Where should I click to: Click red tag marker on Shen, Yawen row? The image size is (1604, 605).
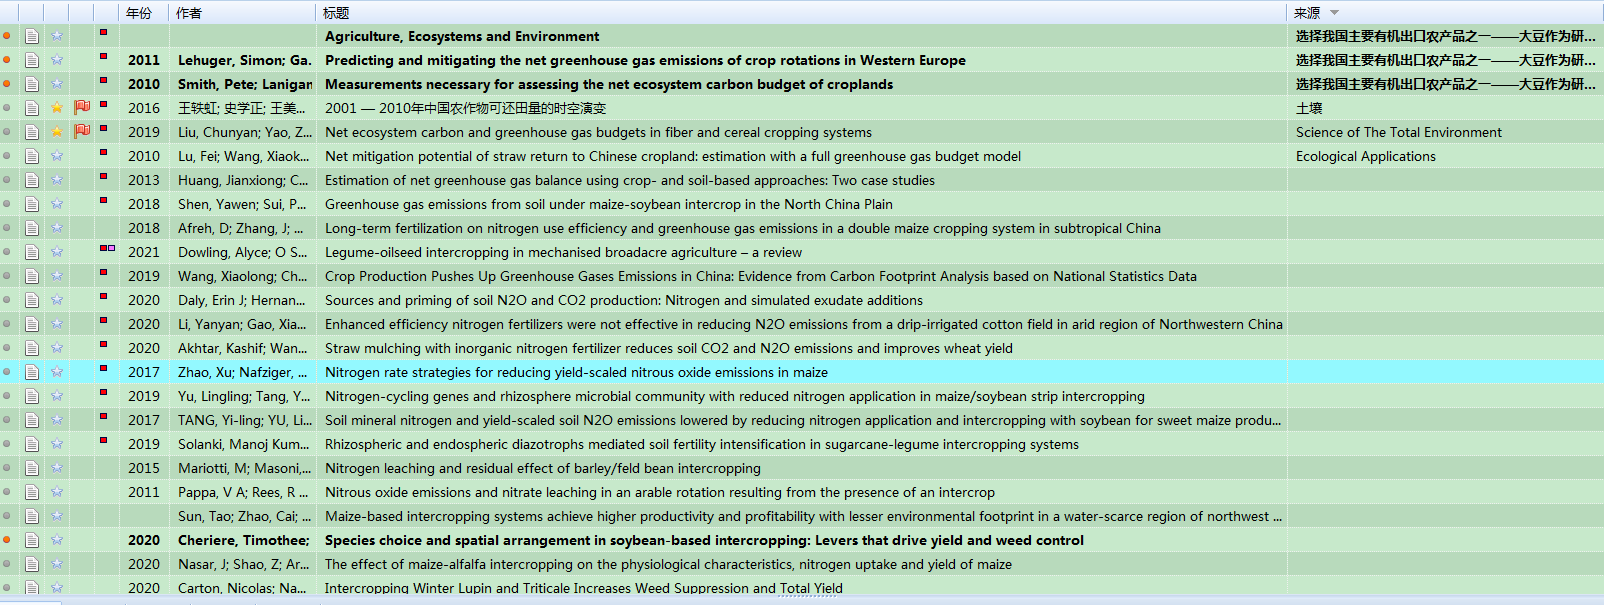[x=103, y=200]
